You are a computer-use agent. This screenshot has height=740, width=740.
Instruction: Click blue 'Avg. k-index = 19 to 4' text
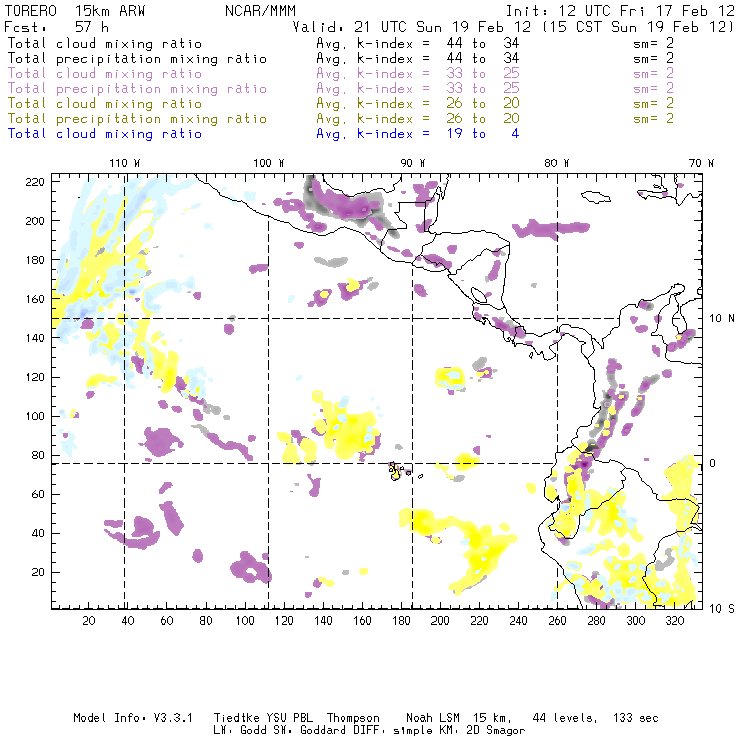click(x=418, y=134)
